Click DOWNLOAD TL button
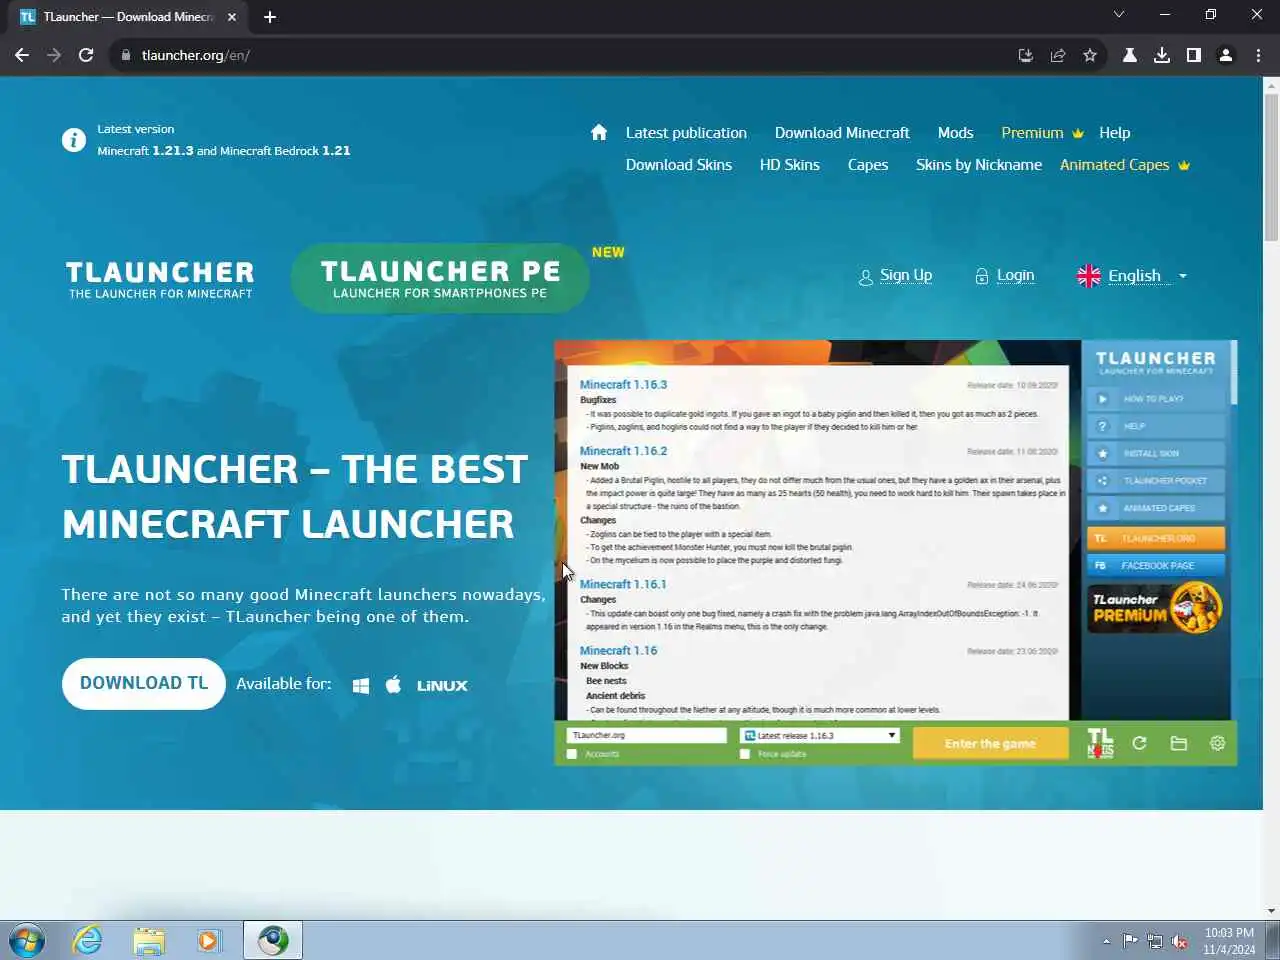Screen dimensions: 1280x960 144,683
